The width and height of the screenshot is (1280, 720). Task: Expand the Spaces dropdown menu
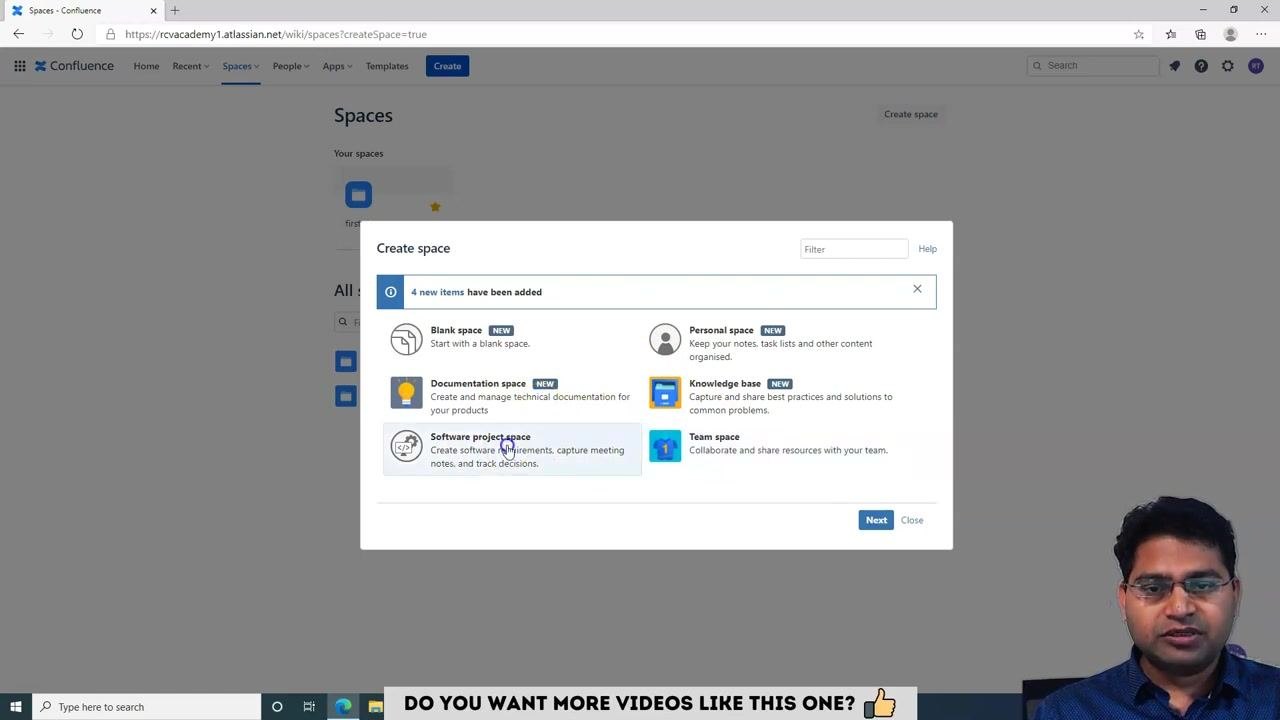click(x=241, y=66)
